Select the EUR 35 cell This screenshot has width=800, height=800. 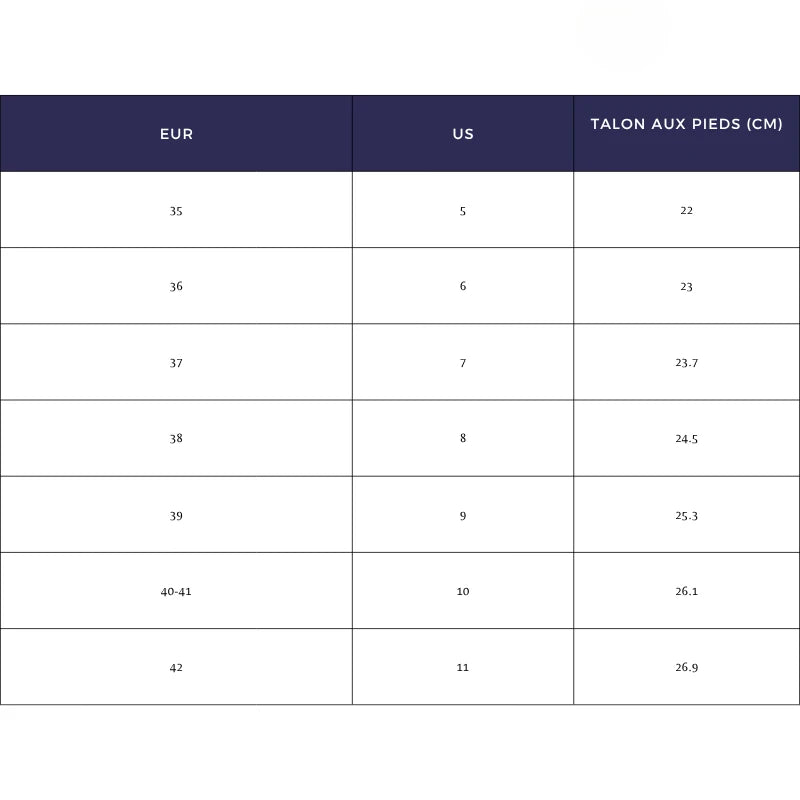pyautogui.click(x=176, y=211)
